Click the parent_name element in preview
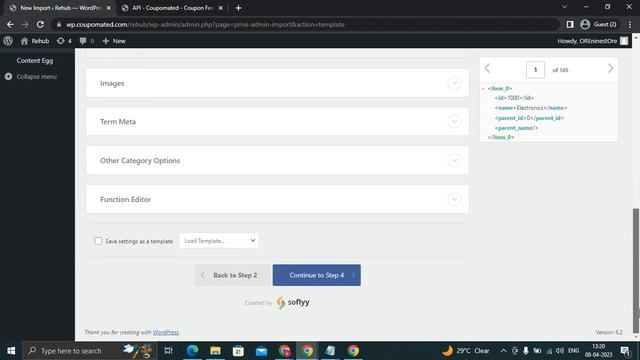640x360 pixels. 516,128
